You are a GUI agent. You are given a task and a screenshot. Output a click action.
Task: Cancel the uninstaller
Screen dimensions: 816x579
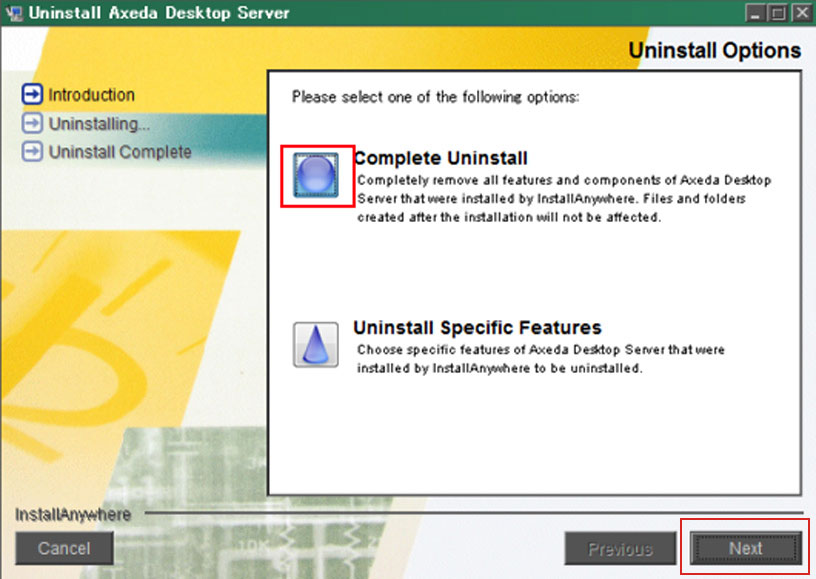coord(64,548)
